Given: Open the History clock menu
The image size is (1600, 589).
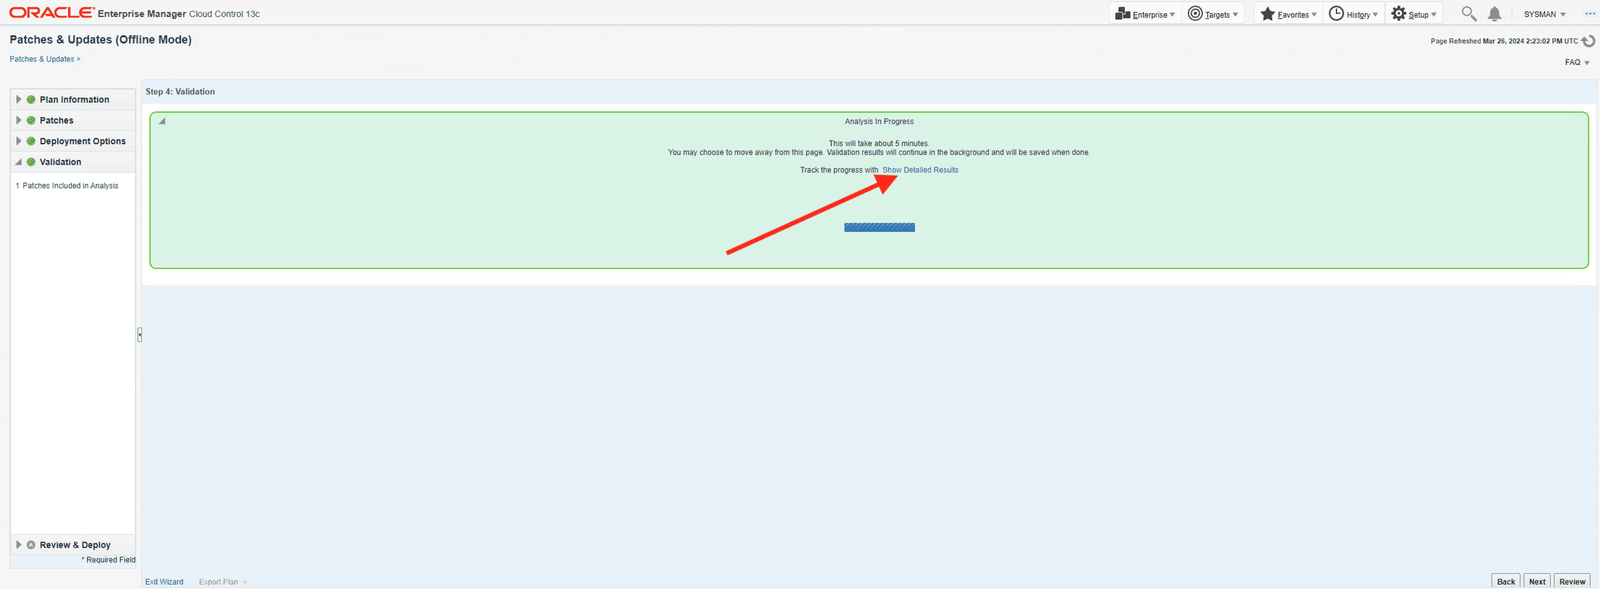Looking at the screenshot, I should [1353, 14].
